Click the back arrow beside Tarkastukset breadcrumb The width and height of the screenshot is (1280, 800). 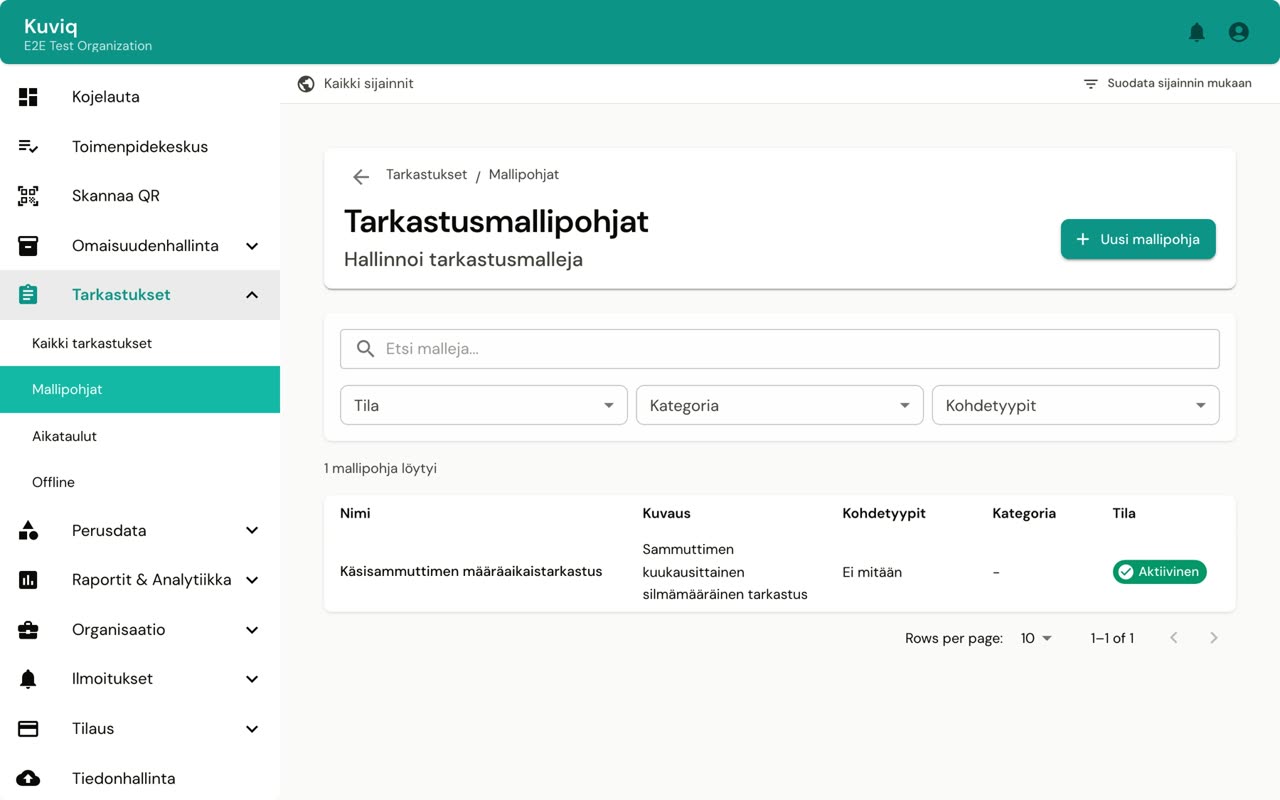[x=361, y=177]
